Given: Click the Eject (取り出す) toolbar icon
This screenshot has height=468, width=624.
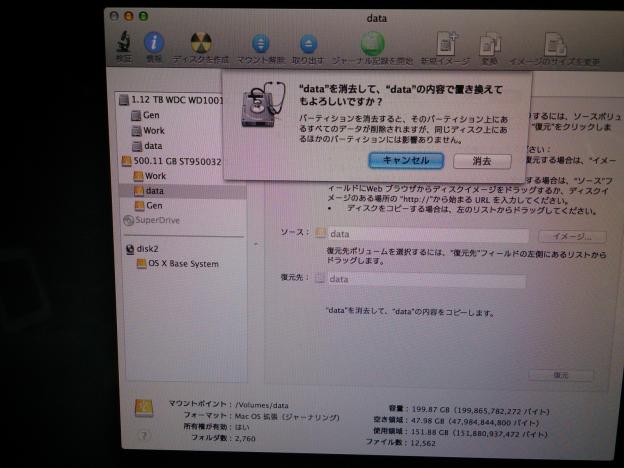Looking at the screenshot, I should pyautogui.click(x=308, y=44).
